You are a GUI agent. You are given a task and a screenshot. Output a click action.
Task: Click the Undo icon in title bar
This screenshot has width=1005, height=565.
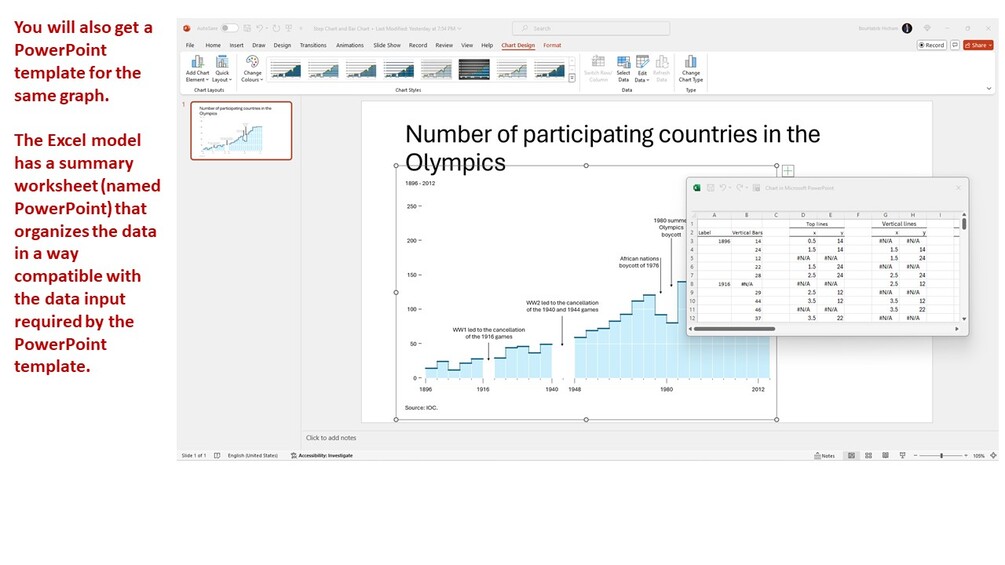(260, 28)
